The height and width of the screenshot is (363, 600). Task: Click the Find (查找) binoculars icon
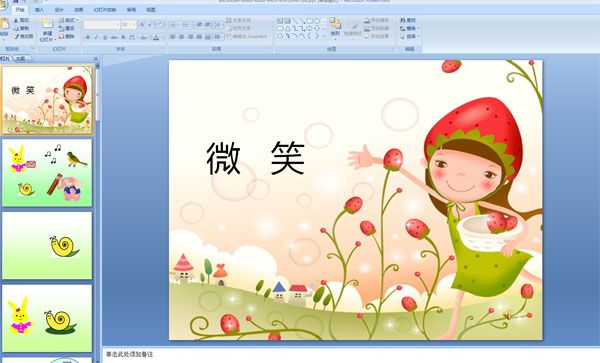point(403,20)
